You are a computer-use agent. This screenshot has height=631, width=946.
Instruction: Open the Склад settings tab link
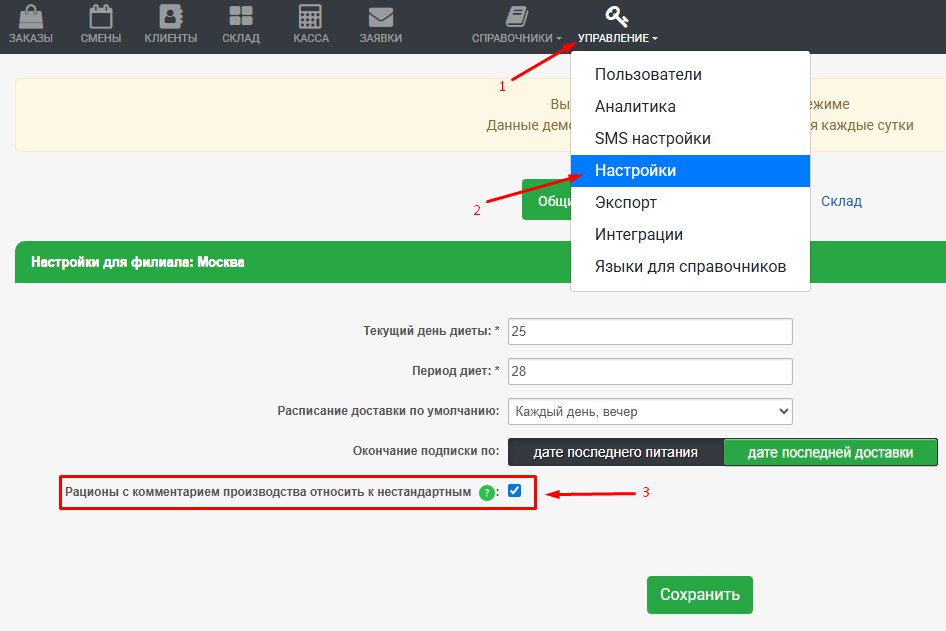pyautogui.click(x=841, y=201)
